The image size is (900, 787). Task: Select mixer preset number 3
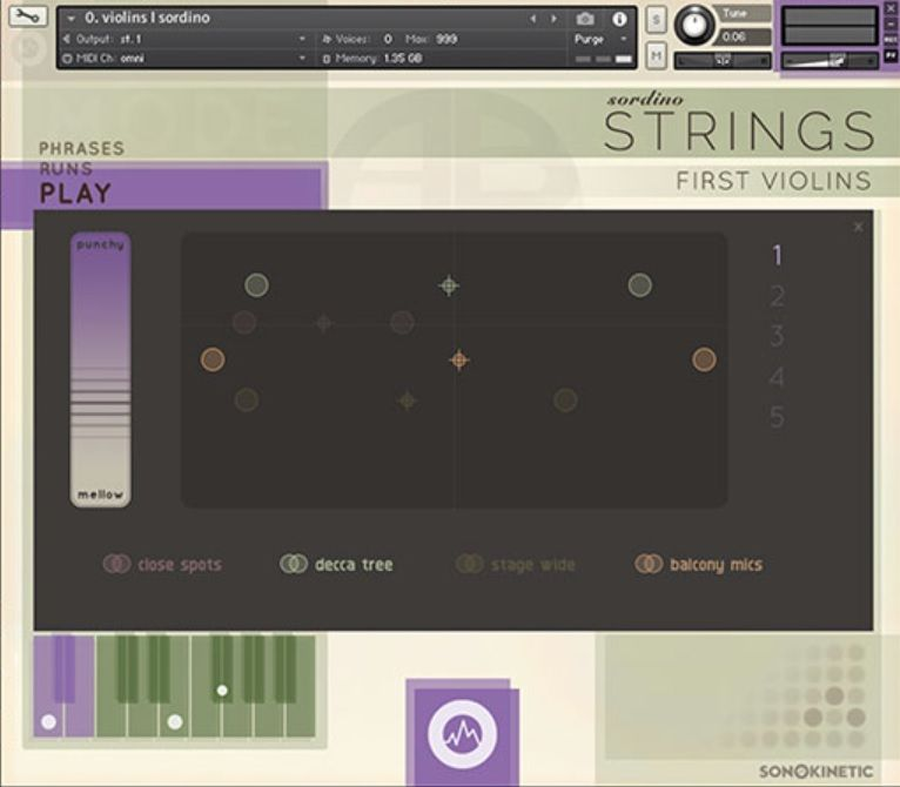(x=777, y=336)
